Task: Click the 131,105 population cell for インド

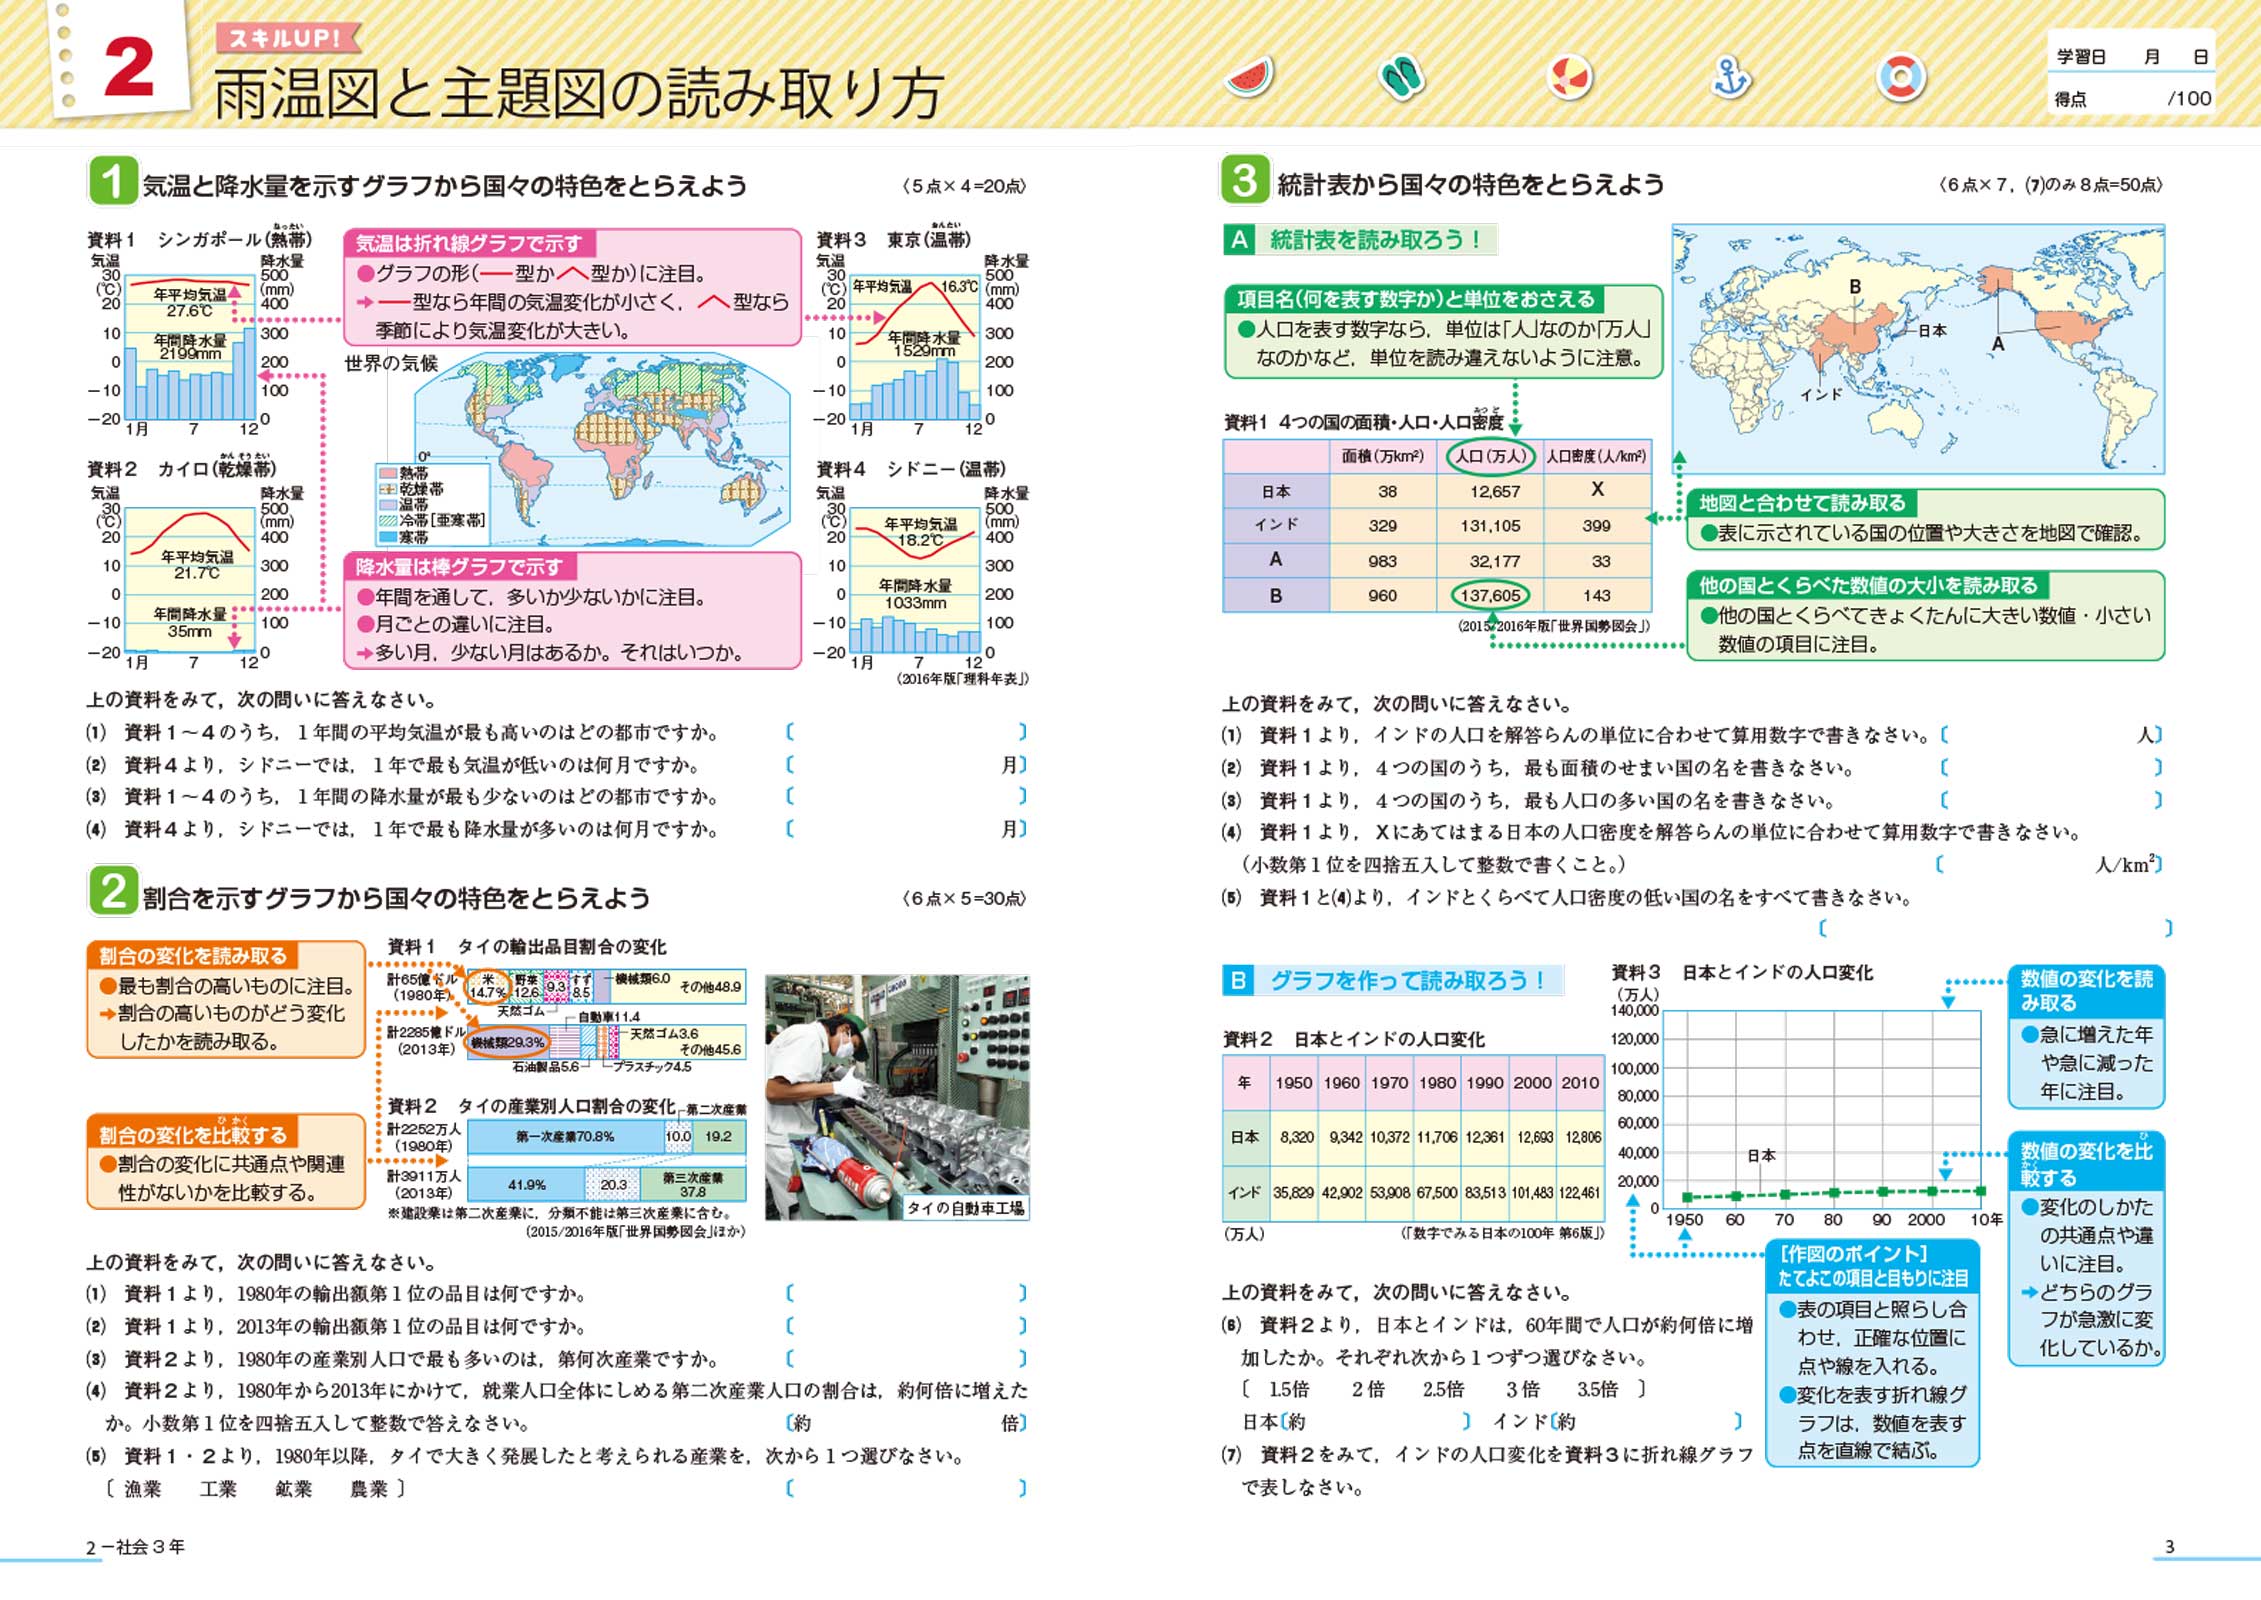Action: click(x=1490, y=525)
